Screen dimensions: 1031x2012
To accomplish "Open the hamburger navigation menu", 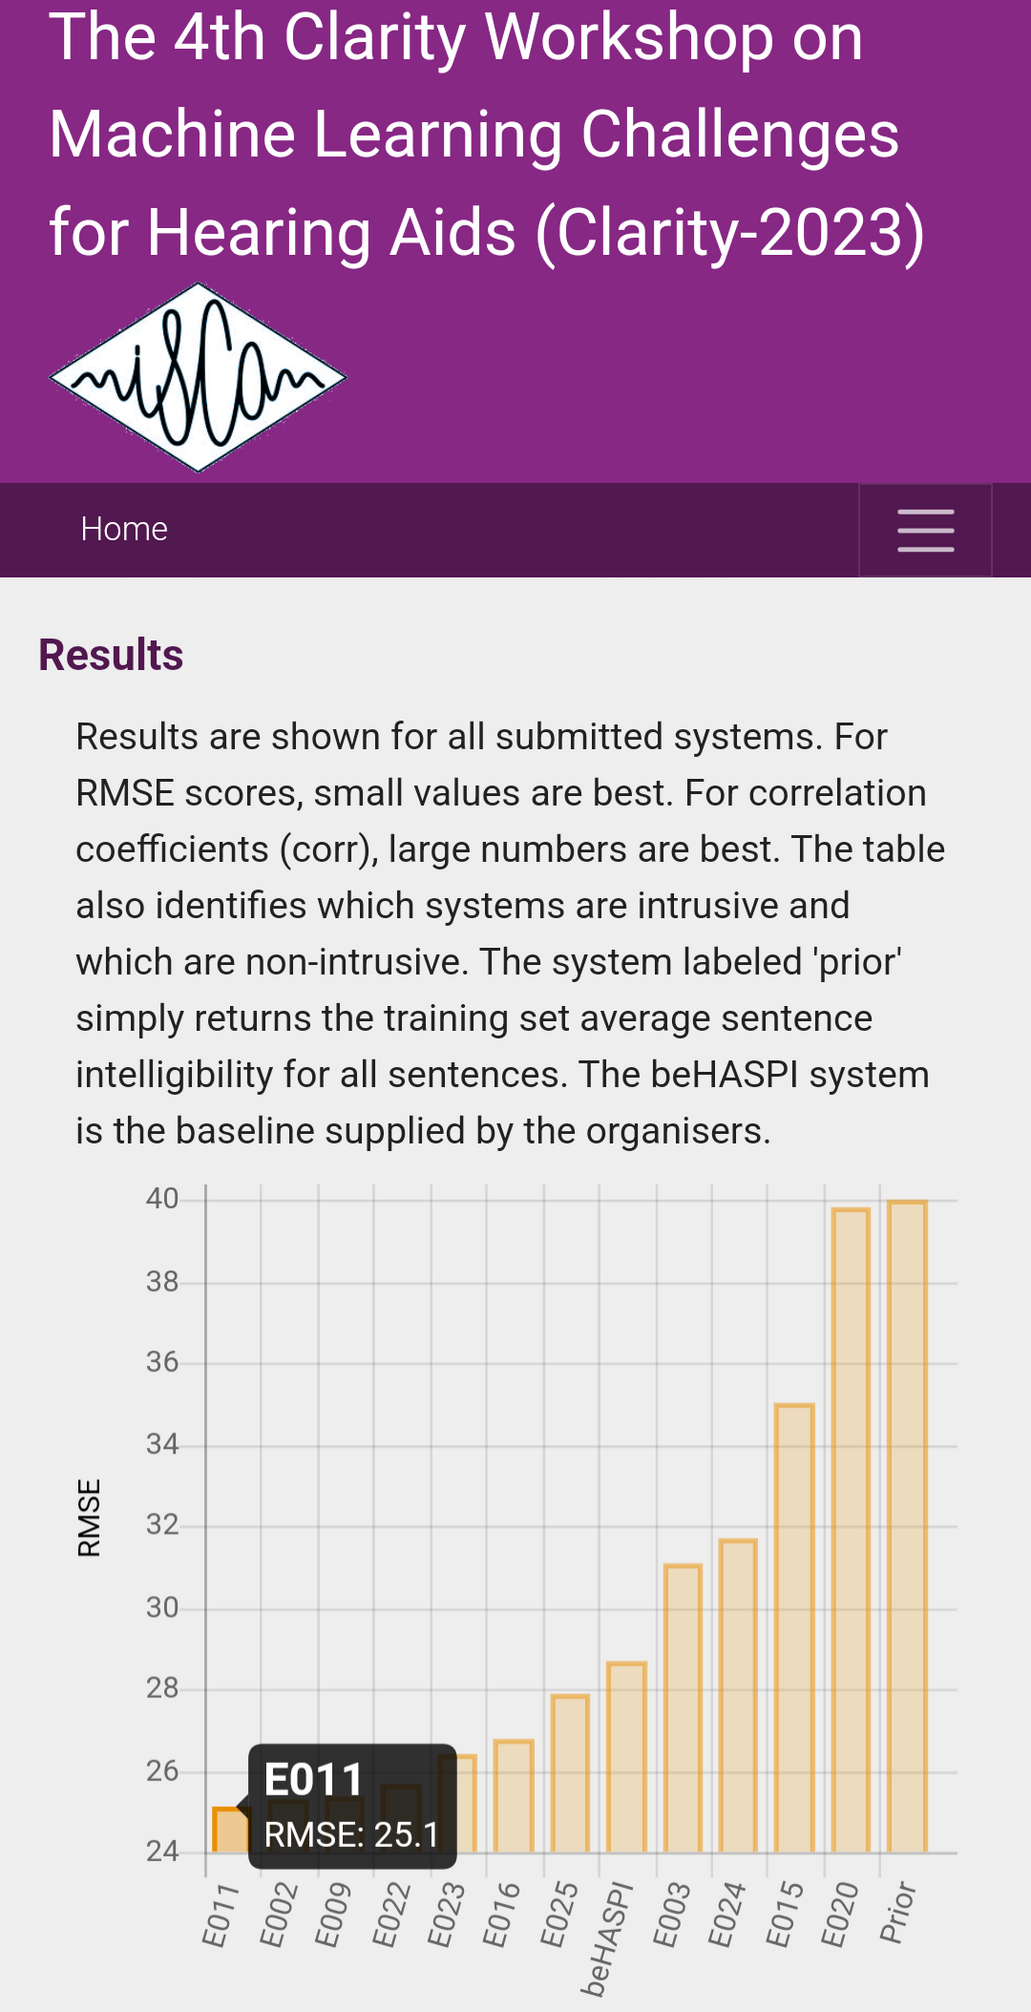I will click(925, 529).
